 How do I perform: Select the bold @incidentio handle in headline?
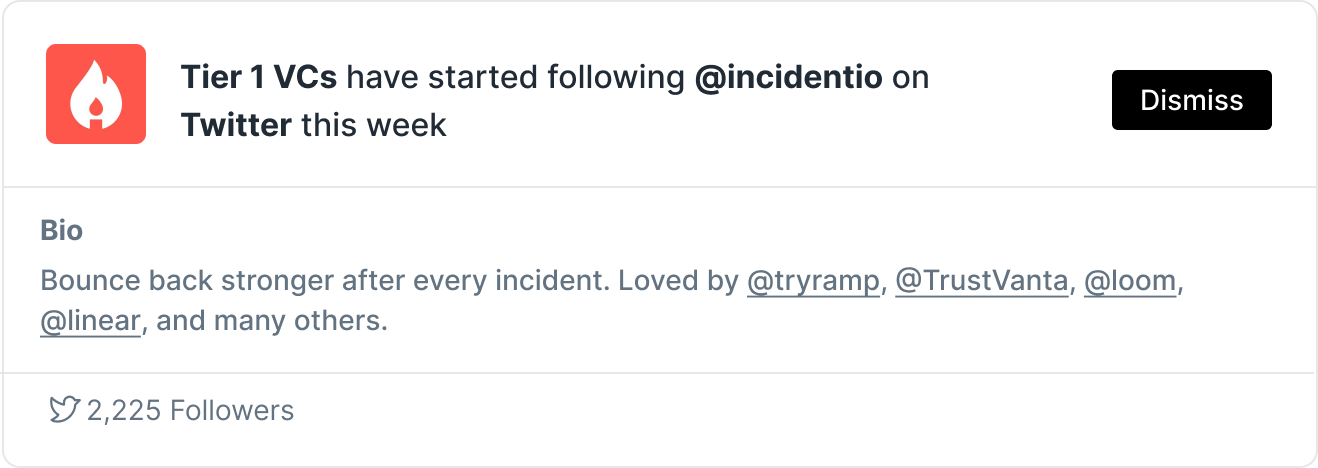point(789,77)
